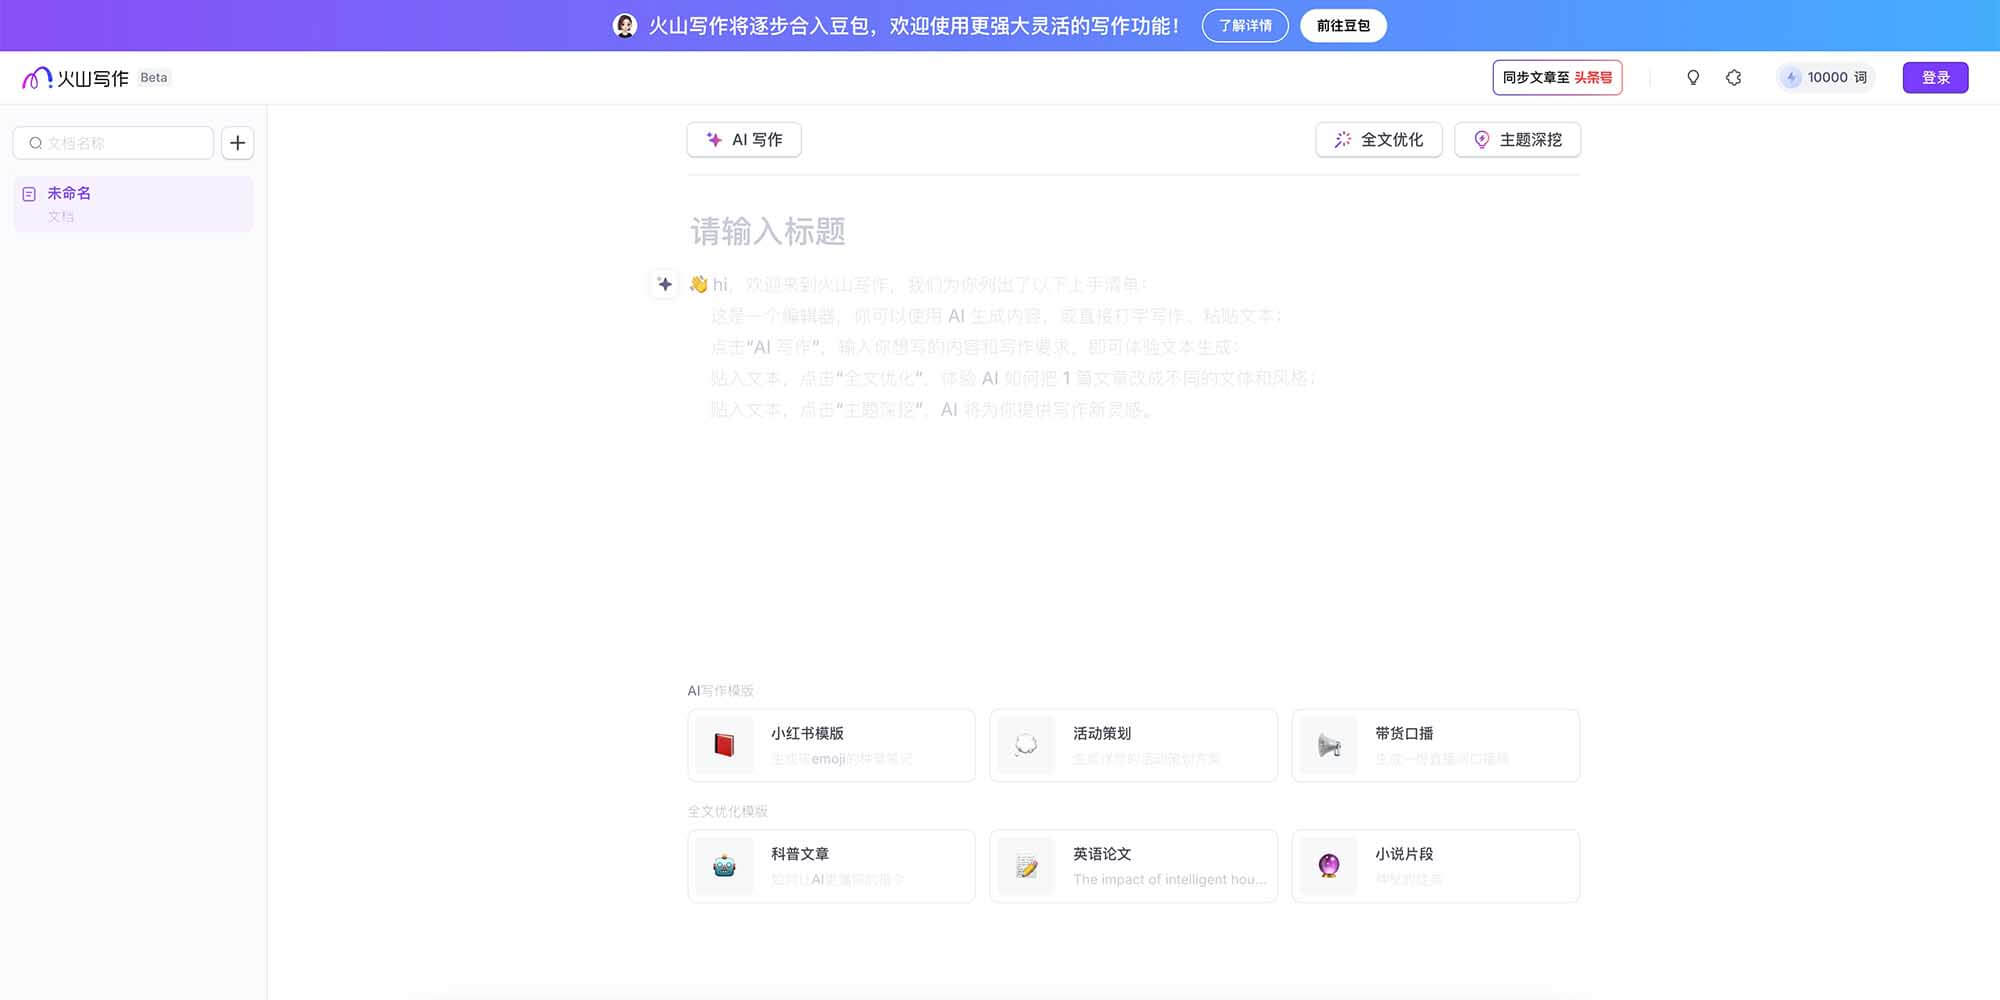The width and height of the screenshot is (2000, 1000).
Task: Open the 科普文章 robot template icon
Action: point(723,865)
